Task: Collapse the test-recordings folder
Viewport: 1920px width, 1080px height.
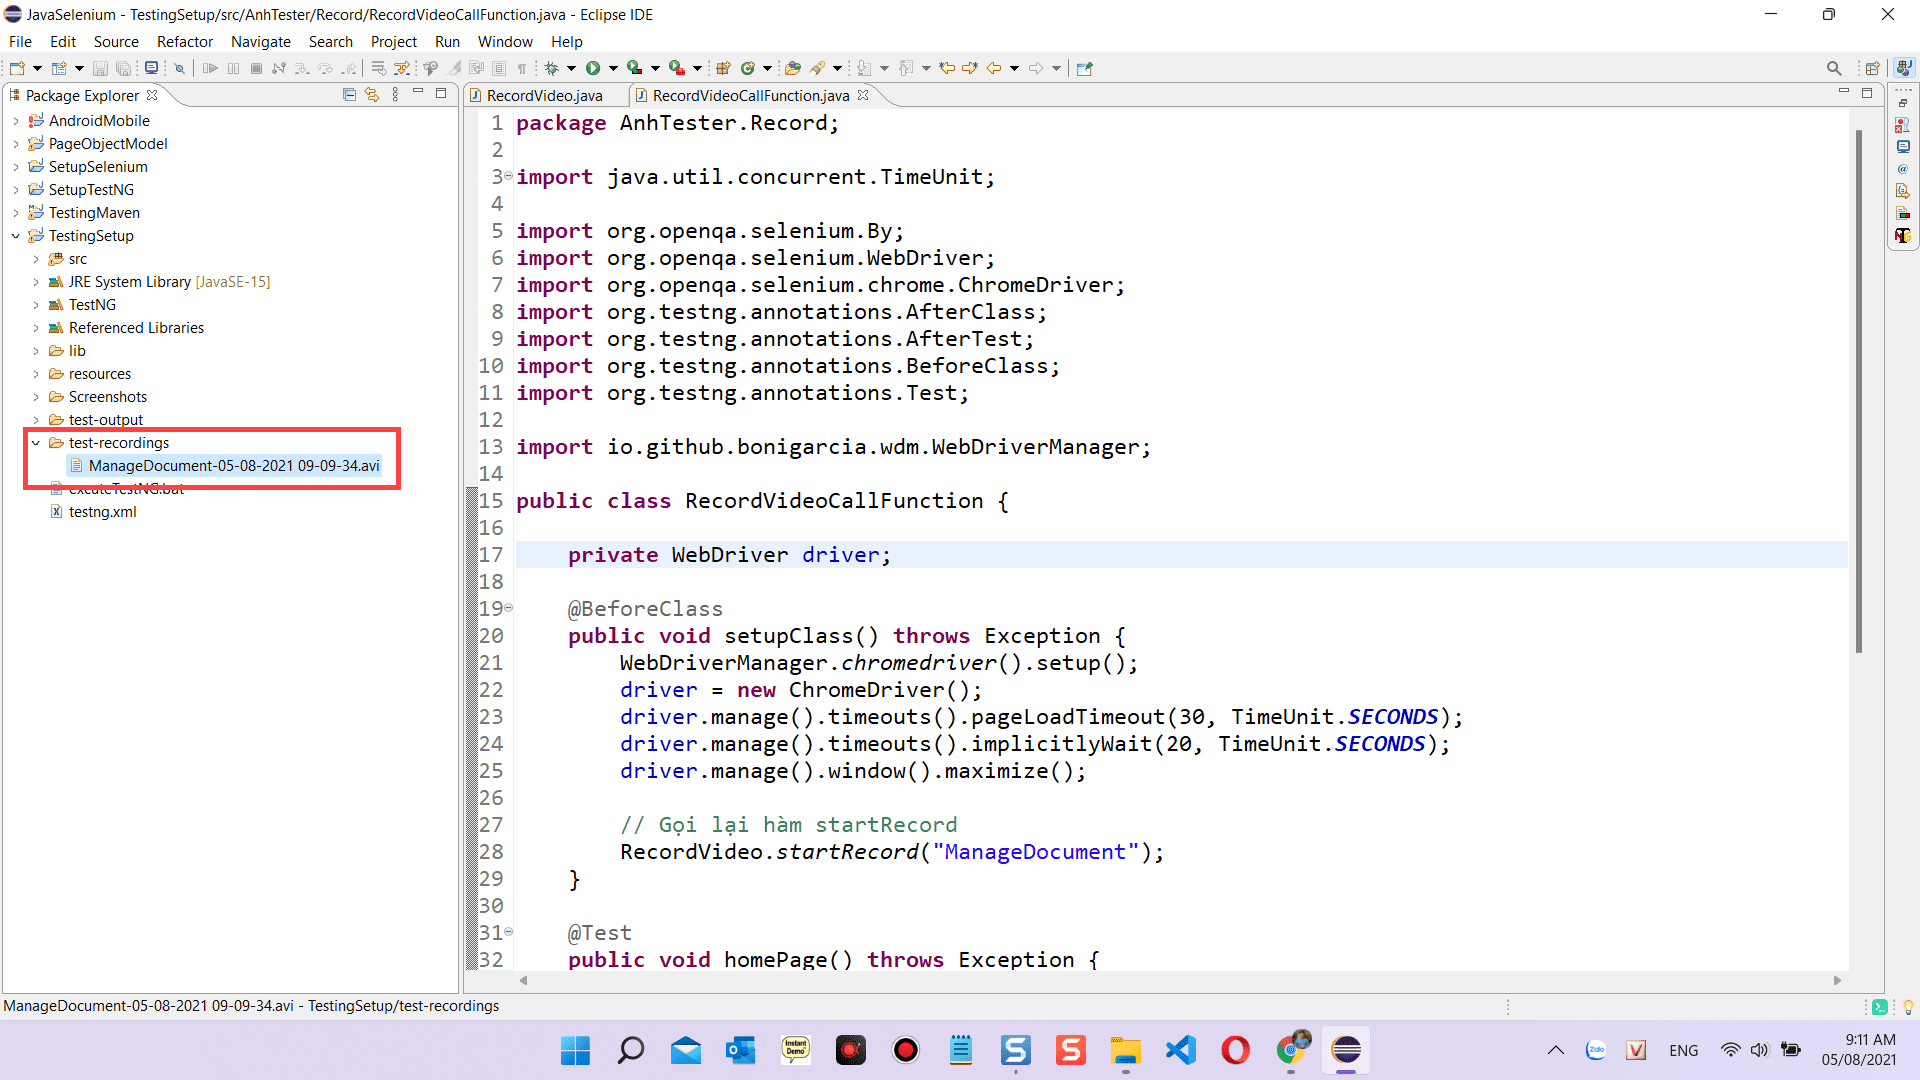Action: point(36,443)
